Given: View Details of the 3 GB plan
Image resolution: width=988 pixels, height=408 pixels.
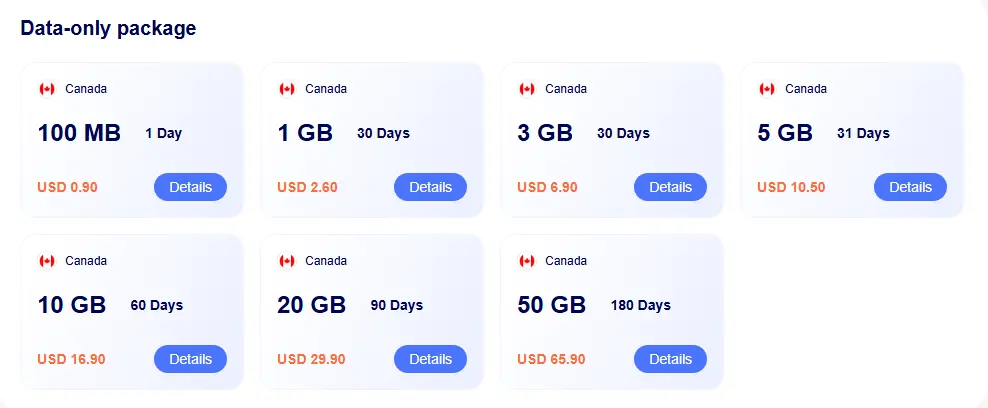Looking at the screenshot, I should (670, 187).
